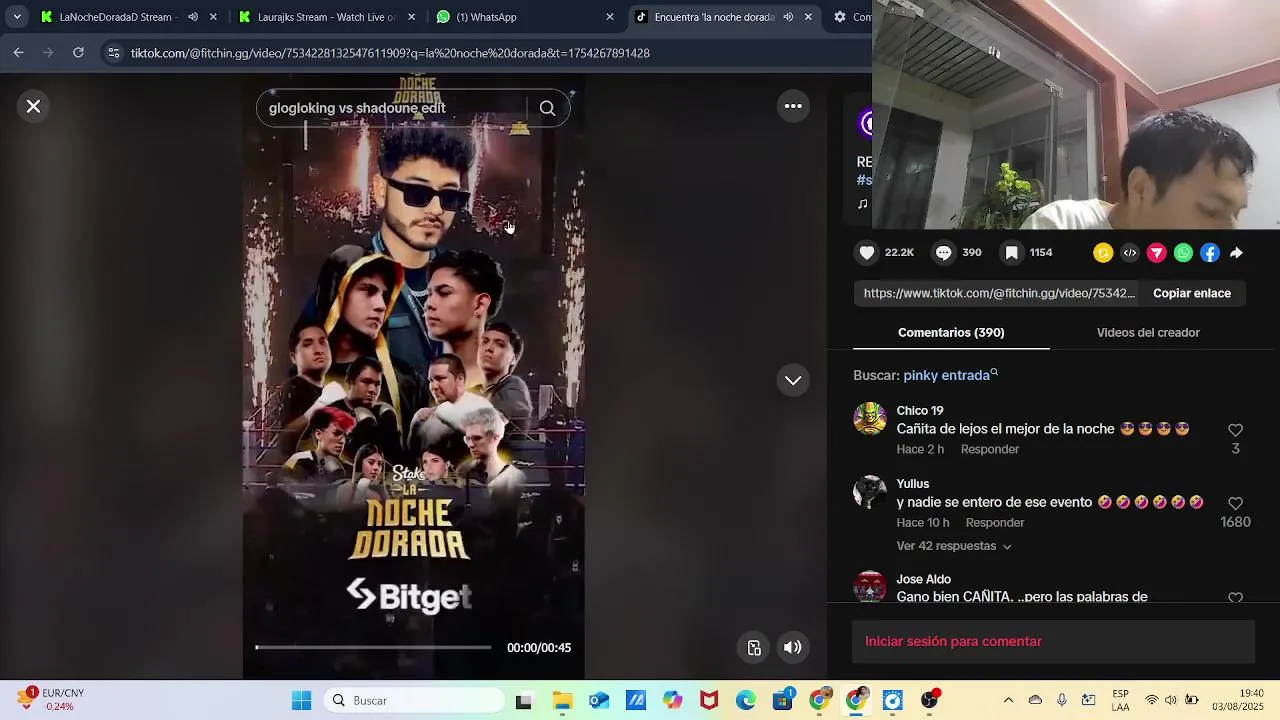Click the search magnifier in the video search box
Viewport: 1280px width, 720px height.
click(x=547, y=108)
